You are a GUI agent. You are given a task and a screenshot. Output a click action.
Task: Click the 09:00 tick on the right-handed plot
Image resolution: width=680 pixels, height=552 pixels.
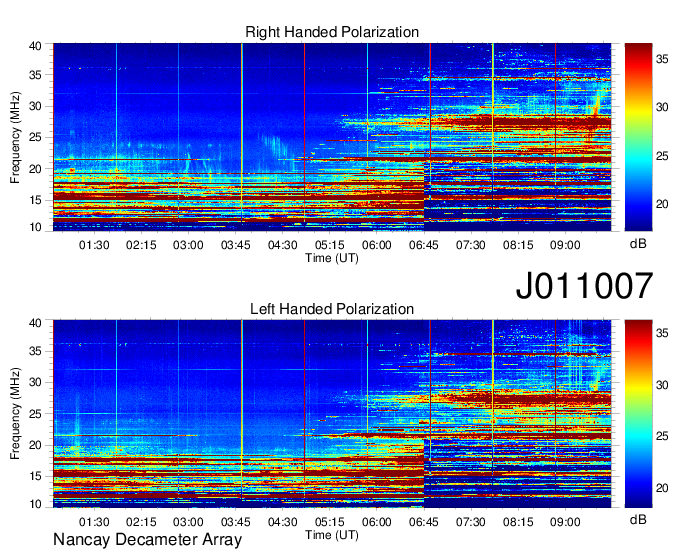click(x=565, y=245)
